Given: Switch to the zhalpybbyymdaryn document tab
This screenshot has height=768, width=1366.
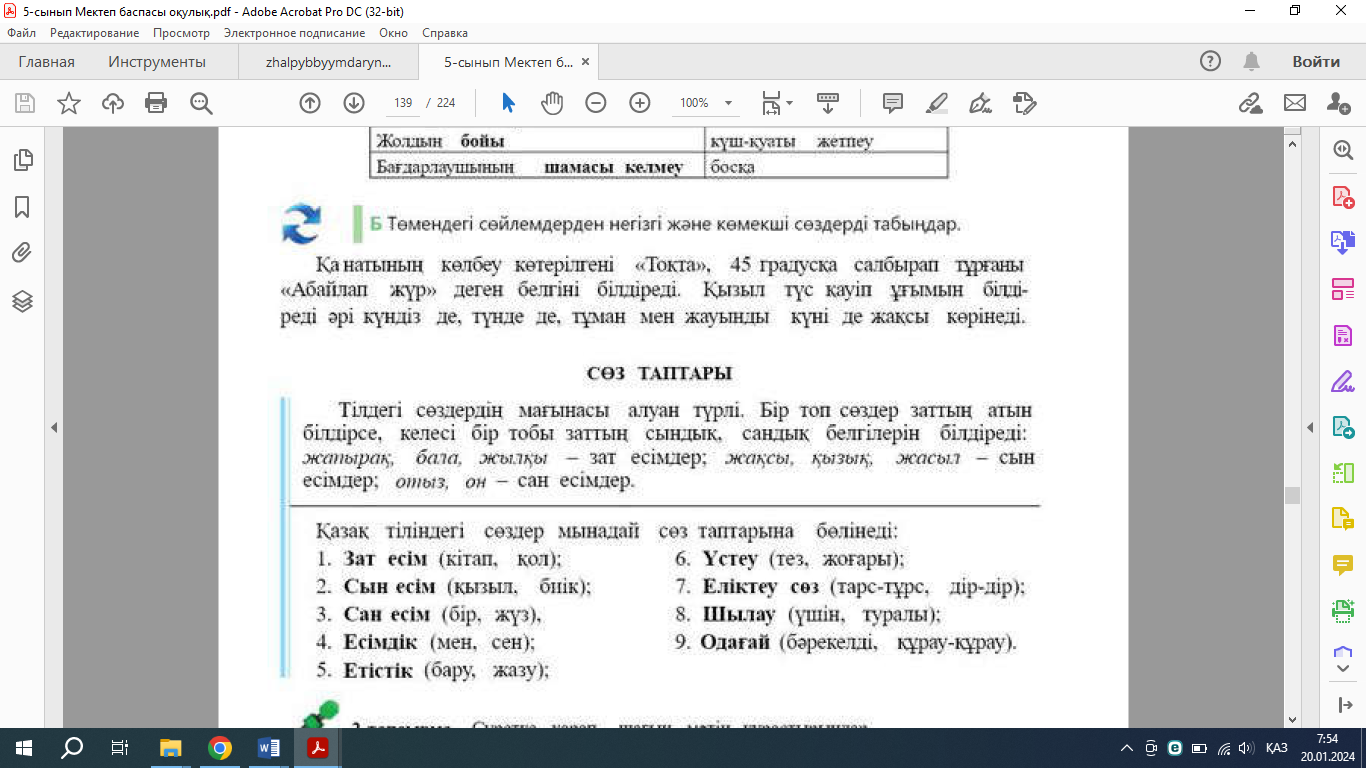Looking at the screenshot, I should click(x=329, y=62).
